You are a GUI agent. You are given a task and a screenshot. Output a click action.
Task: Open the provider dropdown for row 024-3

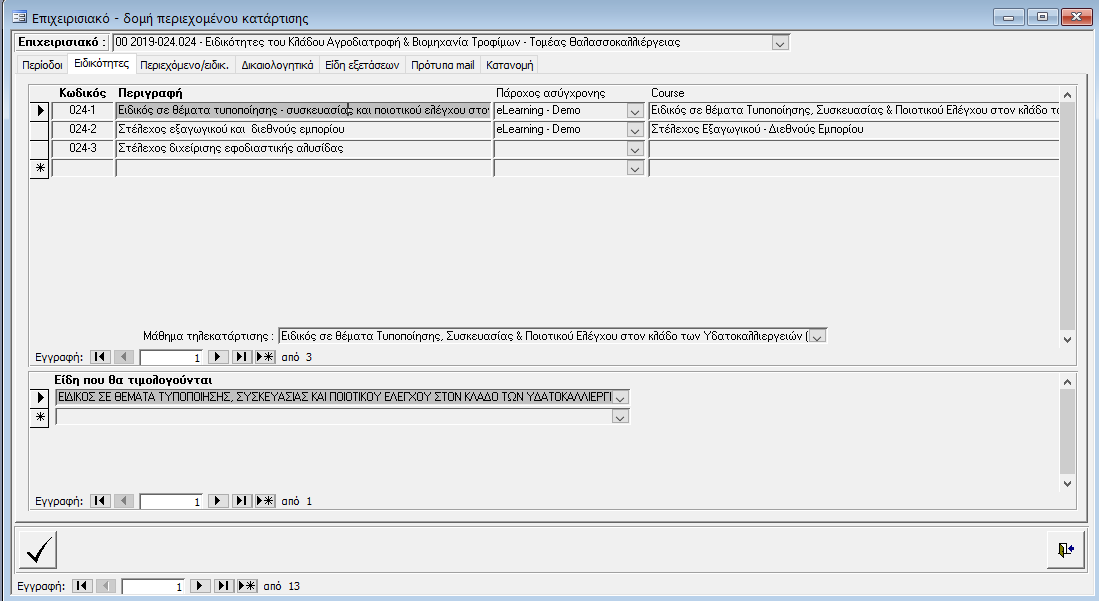(634, 148)
